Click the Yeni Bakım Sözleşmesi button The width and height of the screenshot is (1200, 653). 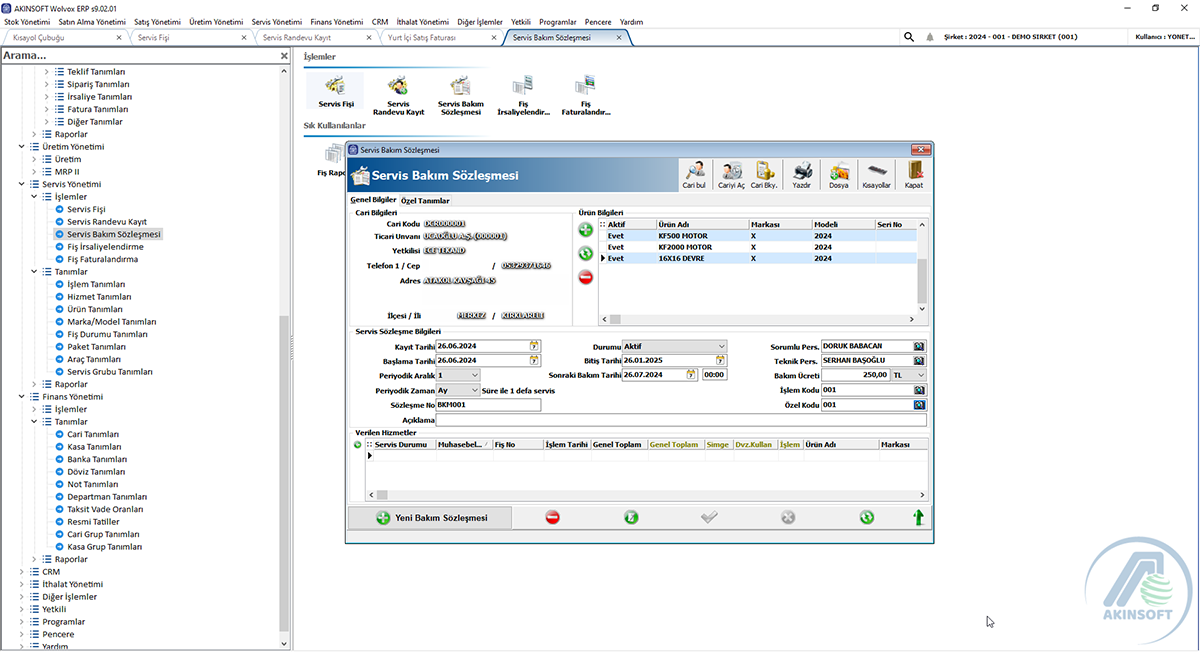(x=430, y=518)
